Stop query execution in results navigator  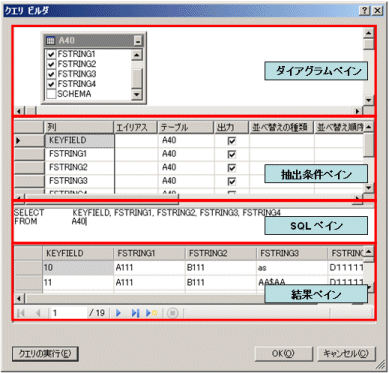coord(173,313)
